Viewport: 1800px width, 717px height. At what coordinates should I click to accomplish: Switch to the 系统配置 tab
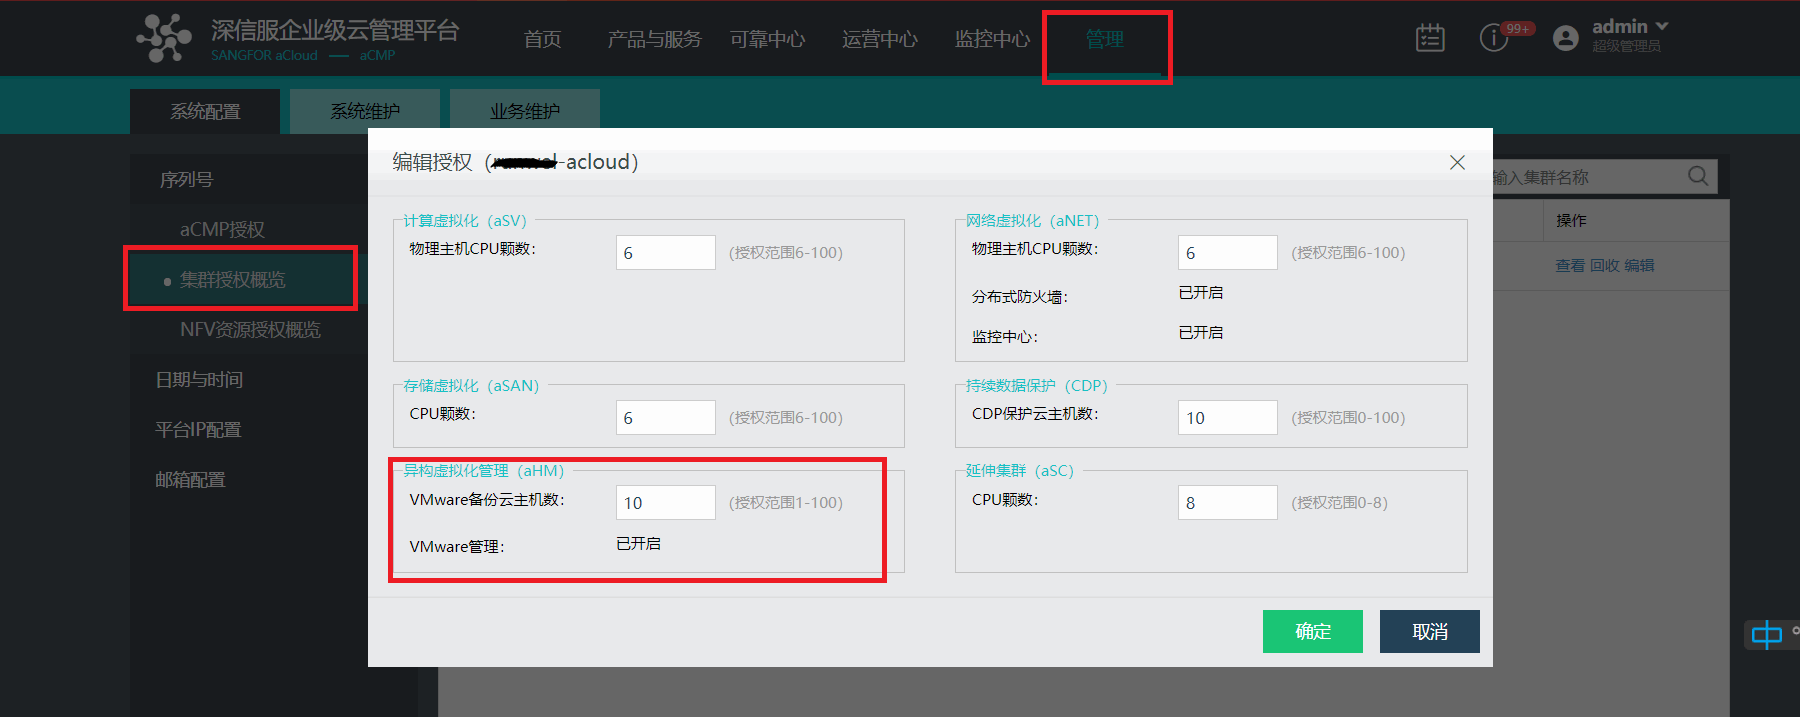click(205, 111)
